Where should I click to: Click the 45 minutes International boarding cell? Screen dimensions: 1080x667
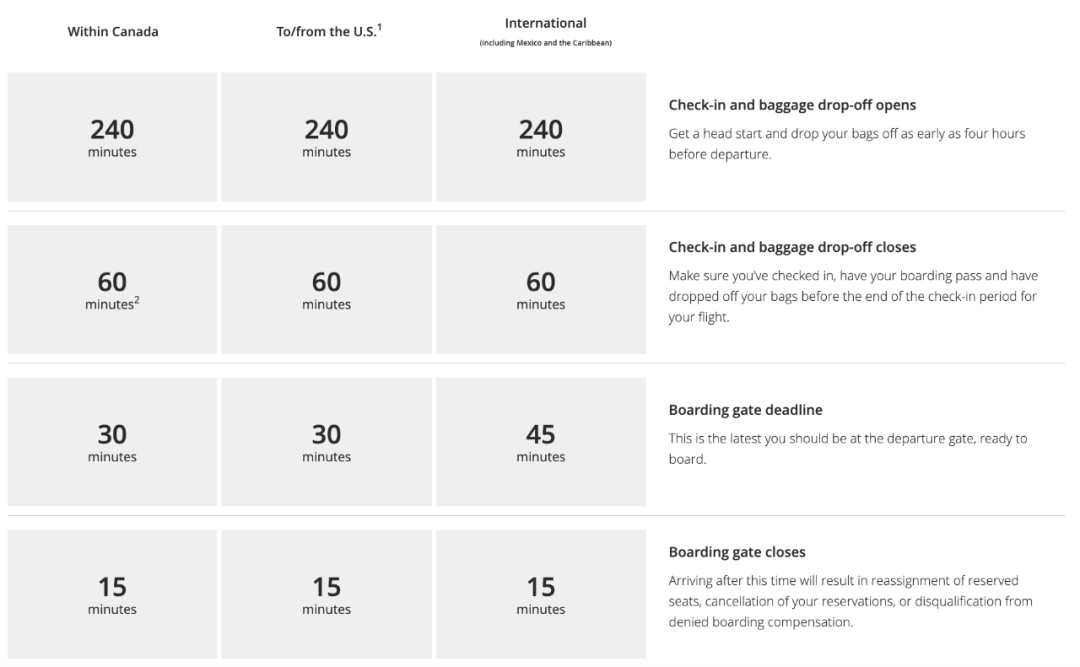(541, 442)
